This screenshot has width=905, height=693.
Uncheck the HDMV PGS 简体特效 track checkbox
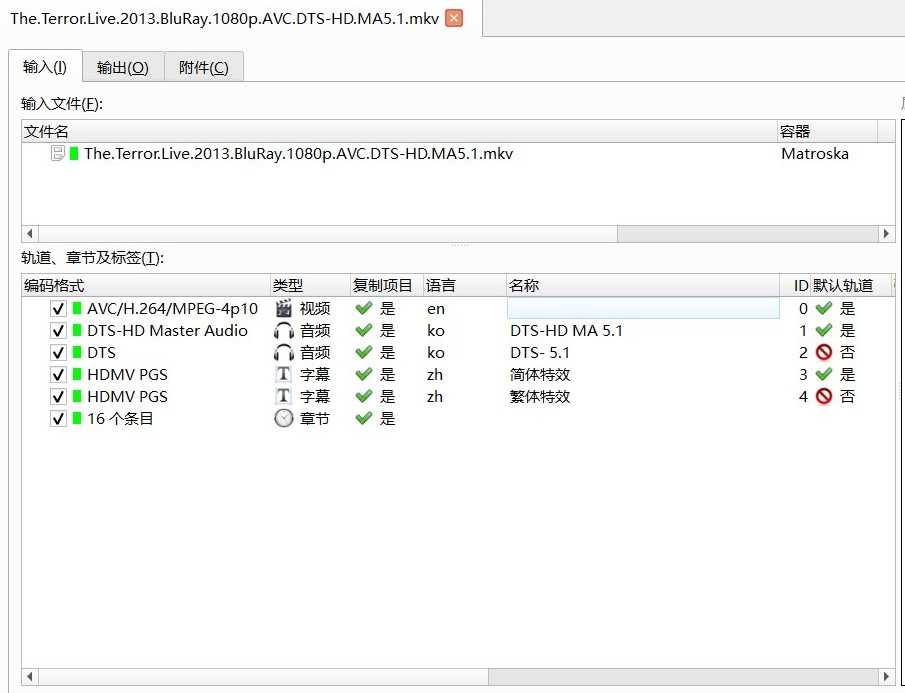[x=58, y=374]
